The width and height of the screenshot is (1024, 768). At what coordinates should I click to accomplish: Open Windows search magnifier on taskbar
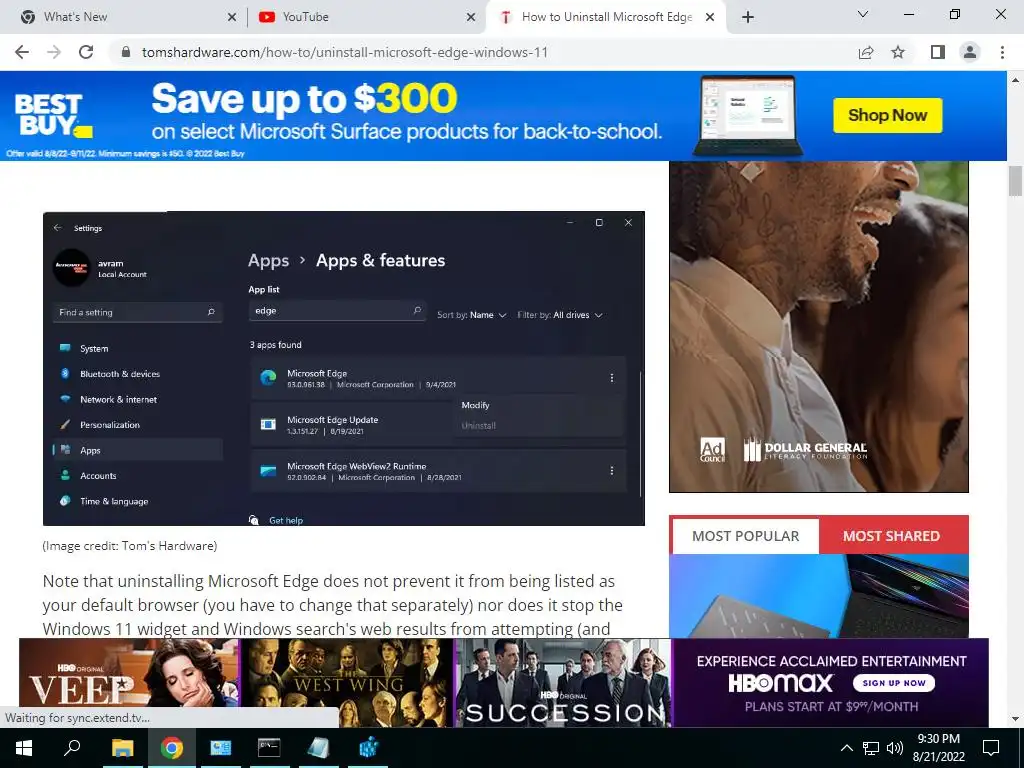coord(72,748)
